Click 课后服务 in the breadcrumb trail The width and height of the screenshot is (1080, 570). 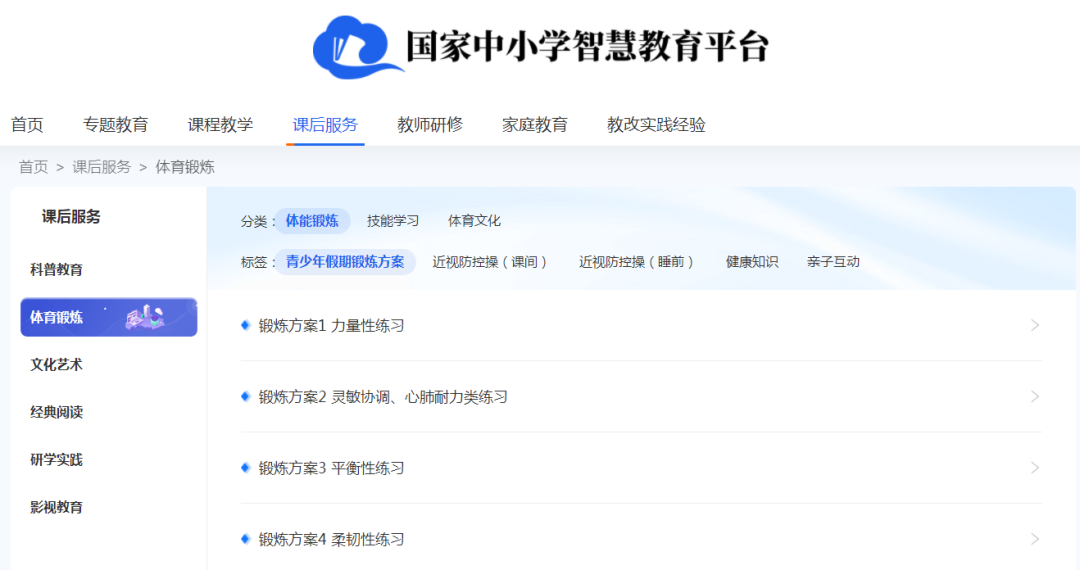click(x=101, y=167)
